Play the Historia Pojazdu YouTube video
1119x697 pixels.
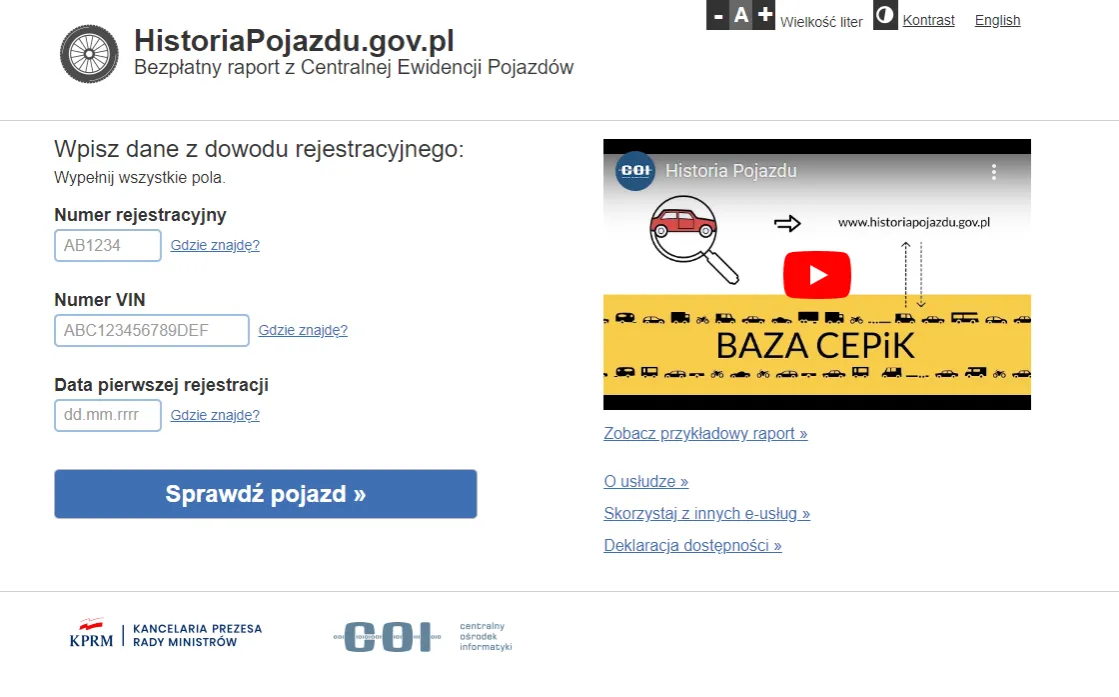tap(817, 275)
